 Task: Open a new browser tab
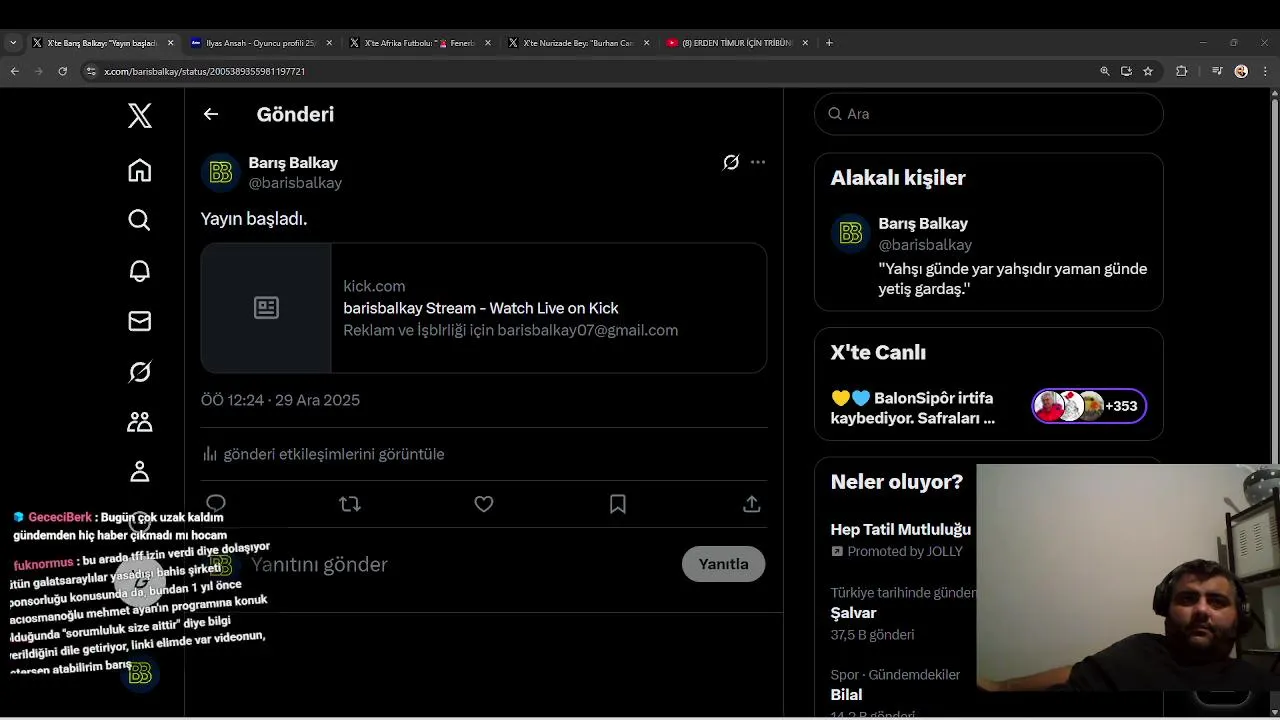(x=829, y=43)
